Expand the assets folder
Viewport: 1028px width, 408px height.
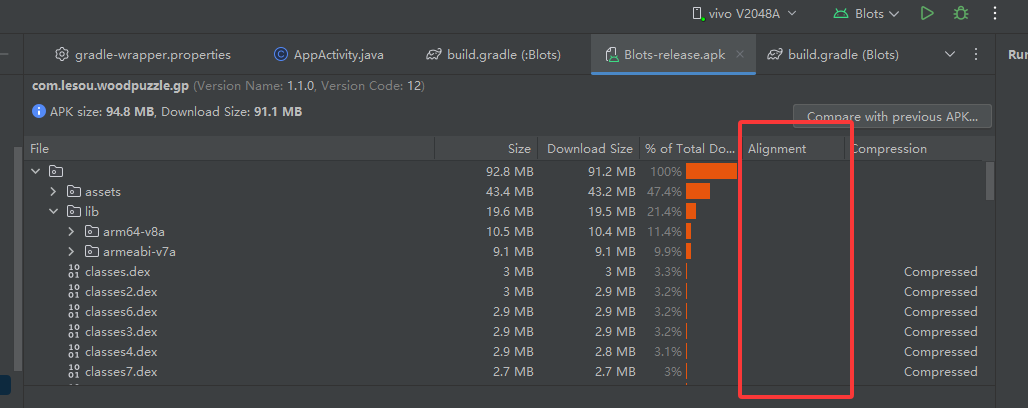point(54,191)
